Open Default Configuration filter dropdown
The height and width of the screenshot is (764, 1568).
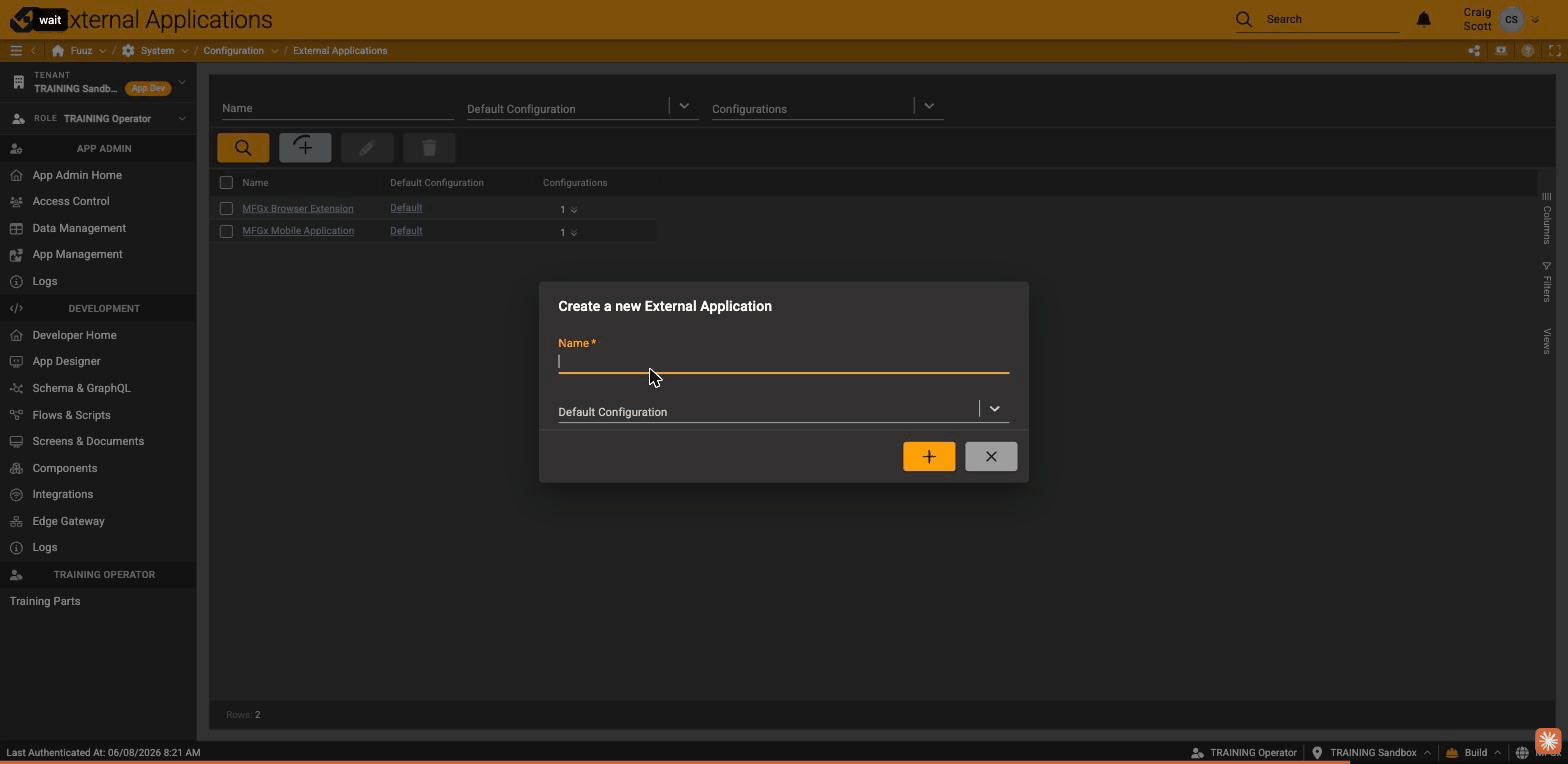[x=684, y=105]
